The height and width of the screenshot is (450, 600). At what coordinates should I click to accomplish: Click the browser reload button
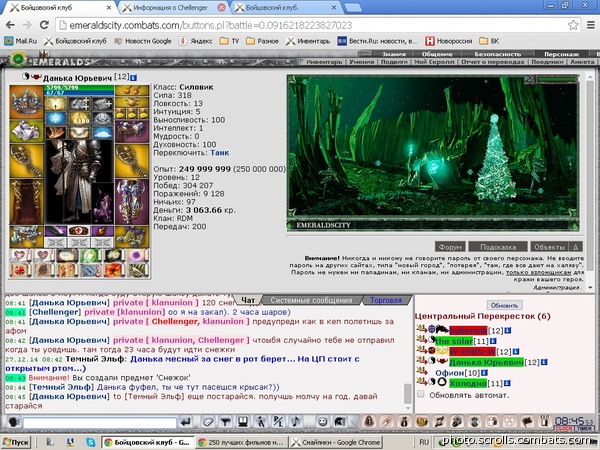[44, 25]
